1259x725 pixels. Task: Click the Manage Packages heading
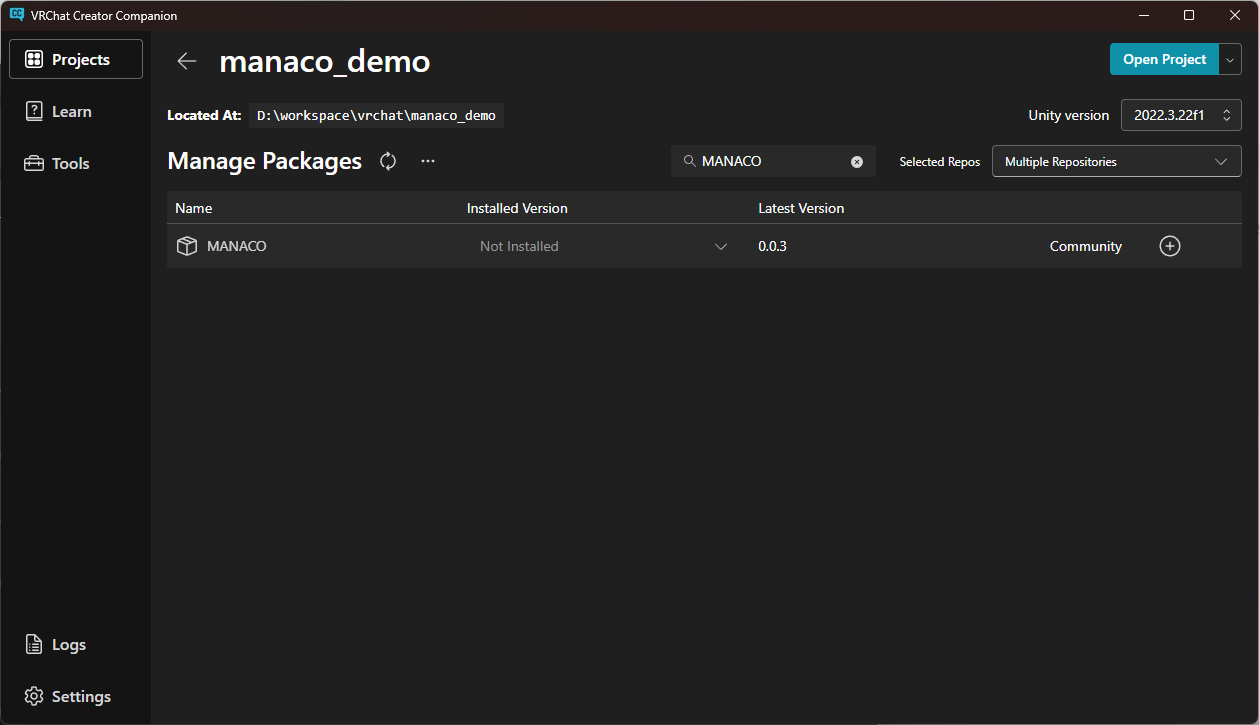[265, 161]
